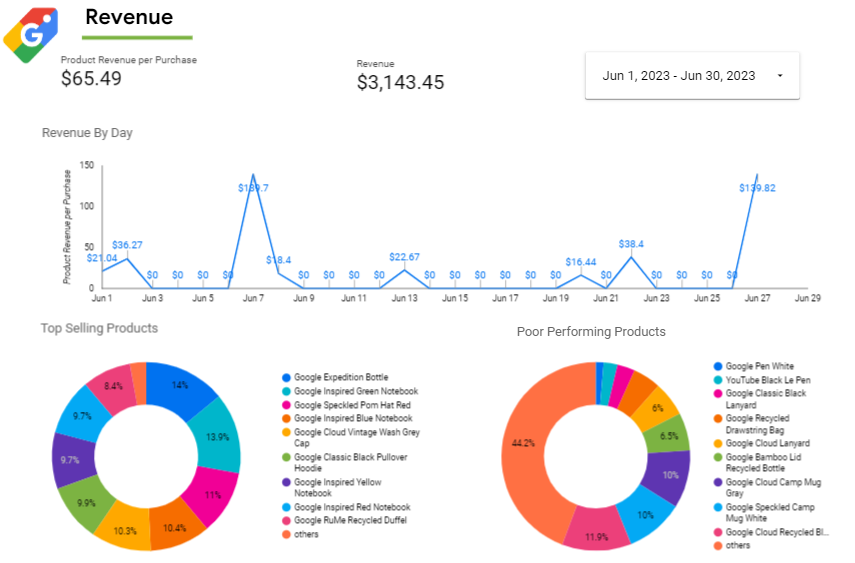This screenshot has height=563, width=855.
Task: Select the 8.4% pink donut slice
Action: tap(113, 386)
